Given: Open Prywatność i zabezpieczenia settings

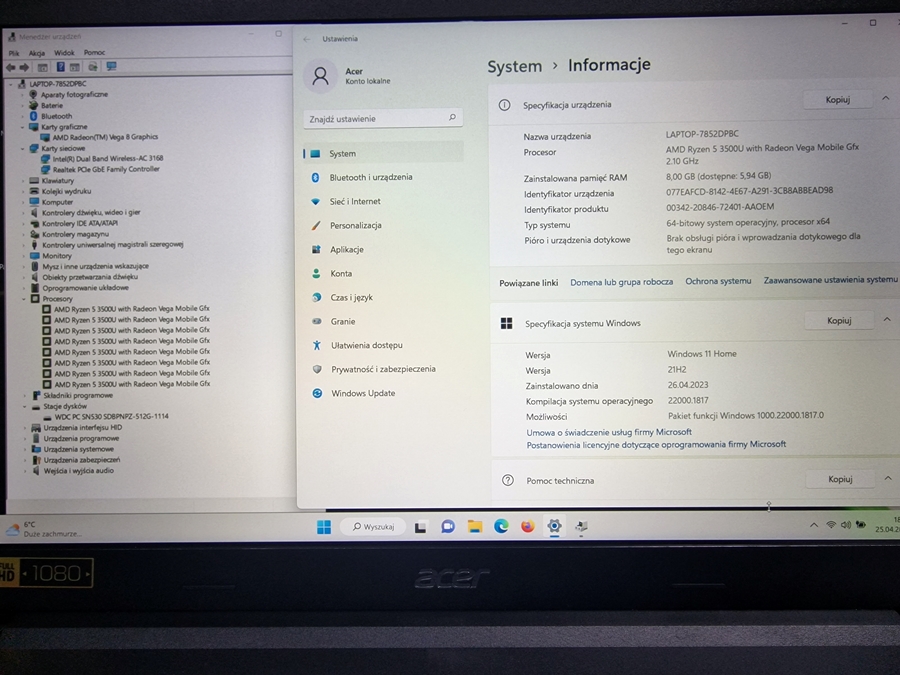Looking at the screenshot, I should [x=383, y=369].
